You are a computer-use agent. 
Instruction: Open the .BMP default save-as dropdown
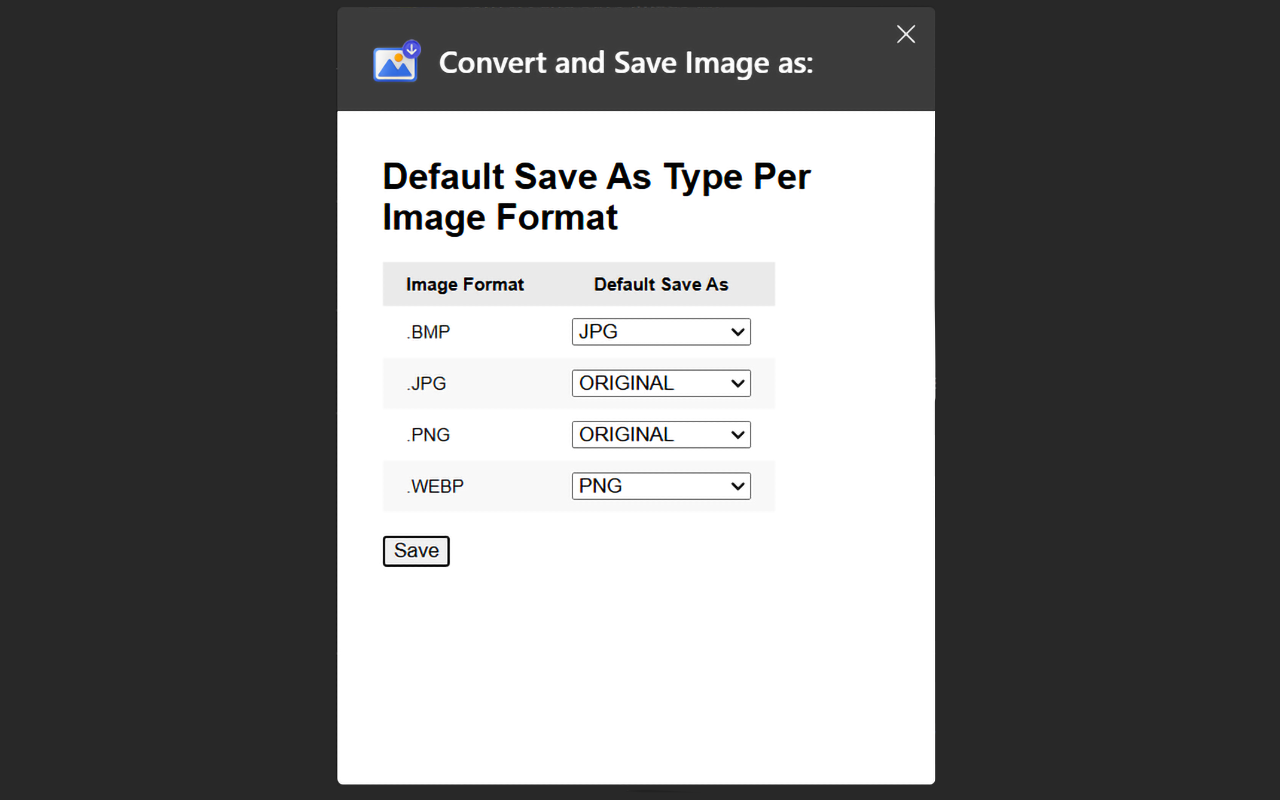point(660,332)
